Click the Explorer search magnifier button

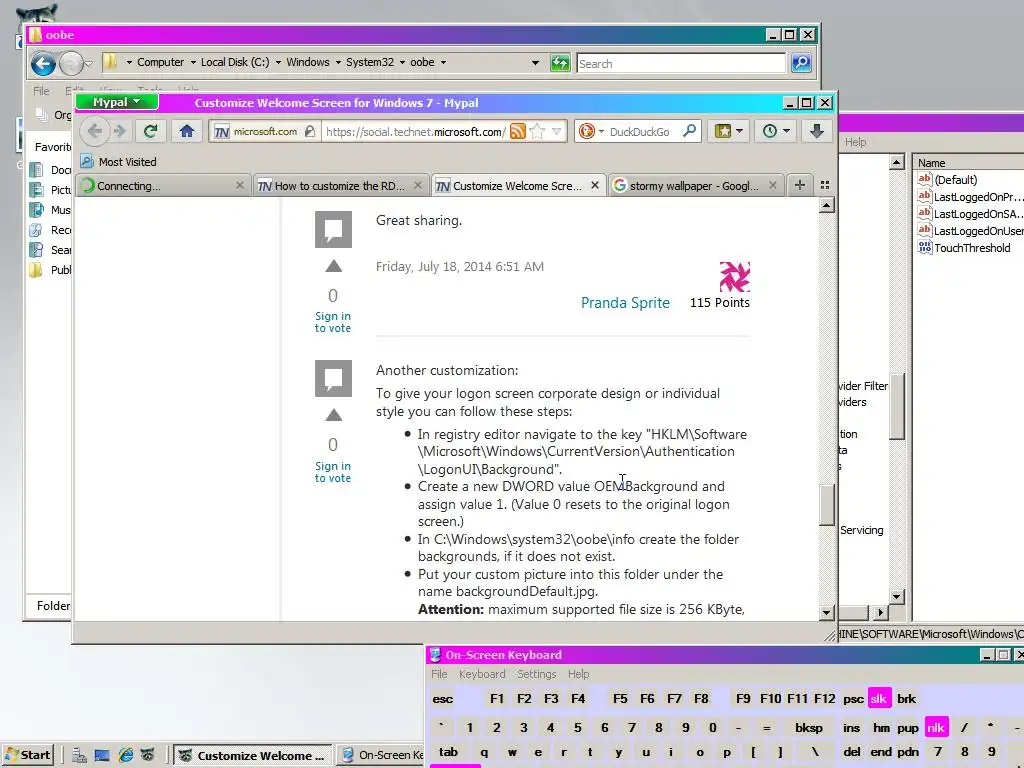(x=801, y=63)
